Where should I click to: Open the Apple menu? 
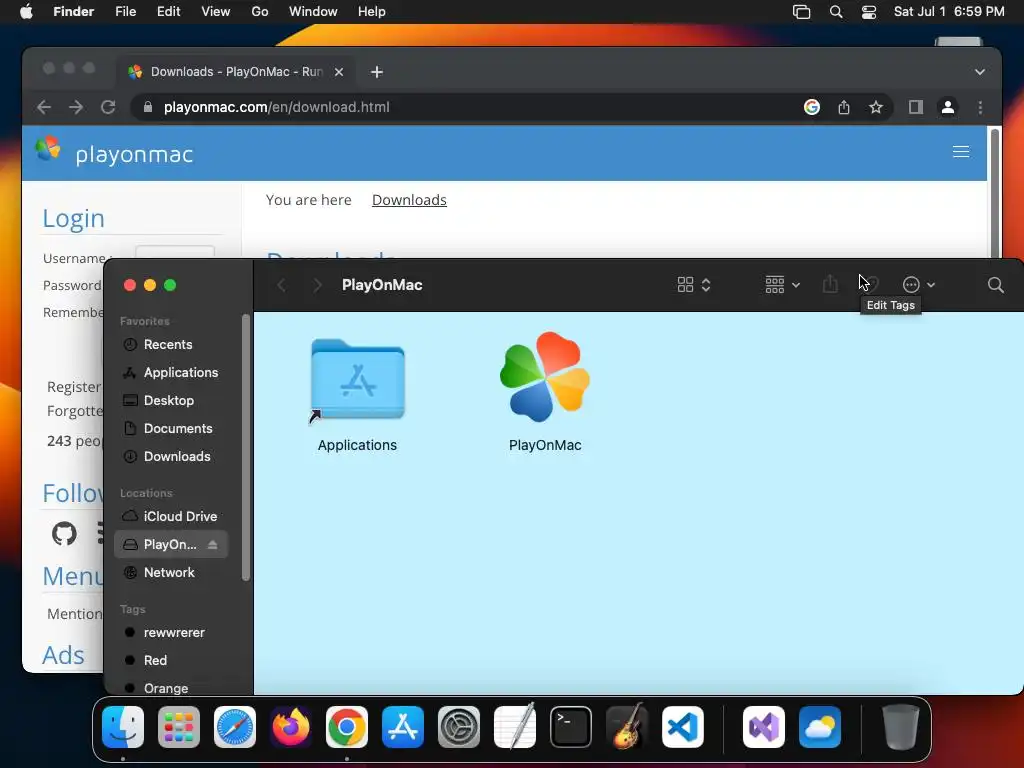point(26,12)
